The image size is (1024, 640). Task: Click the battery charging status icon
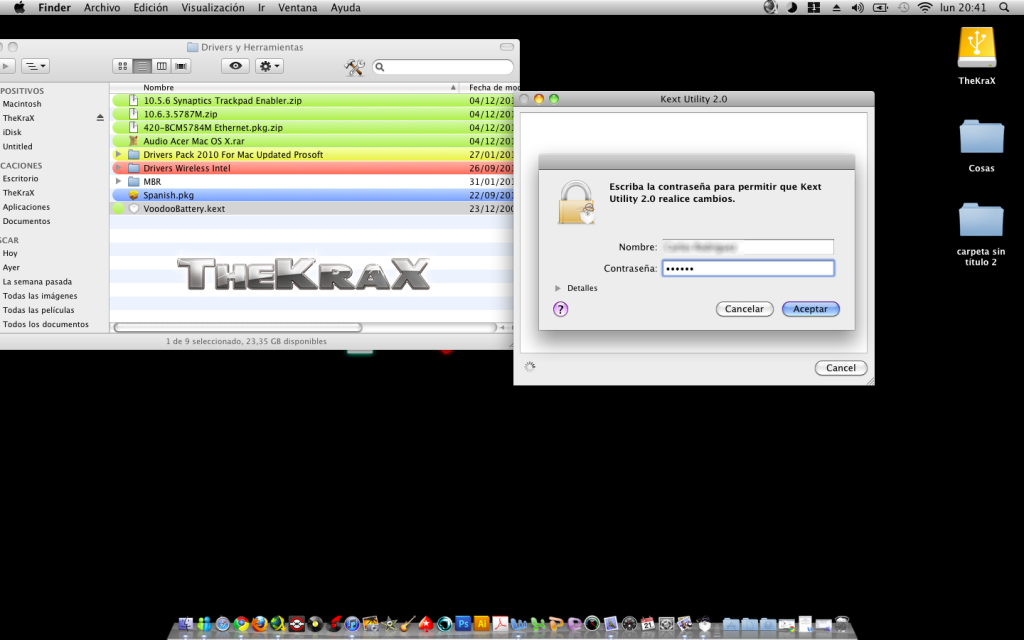[x=880, y=8]
